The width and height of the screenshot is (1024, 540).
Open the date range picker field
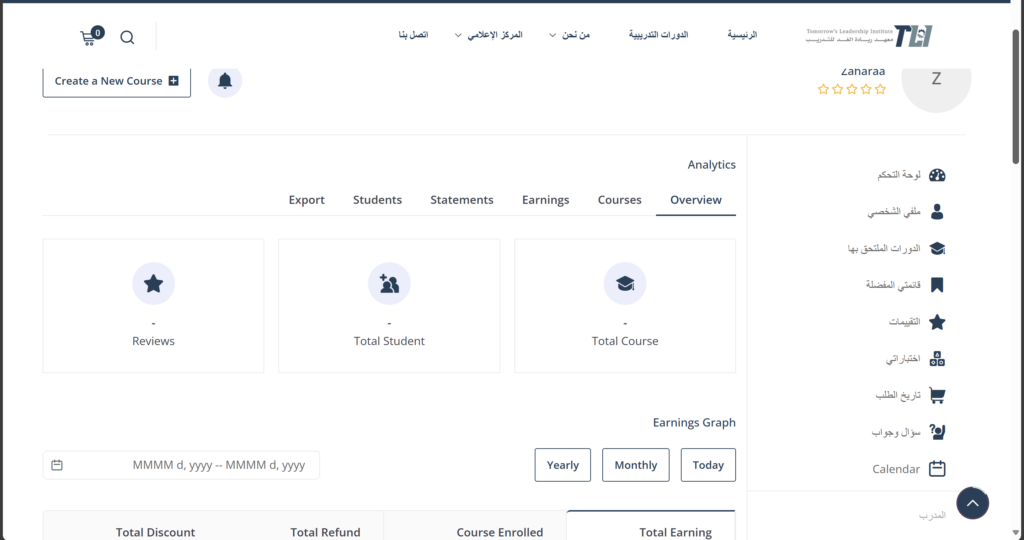pyautogui.click(x=181, y=465)
